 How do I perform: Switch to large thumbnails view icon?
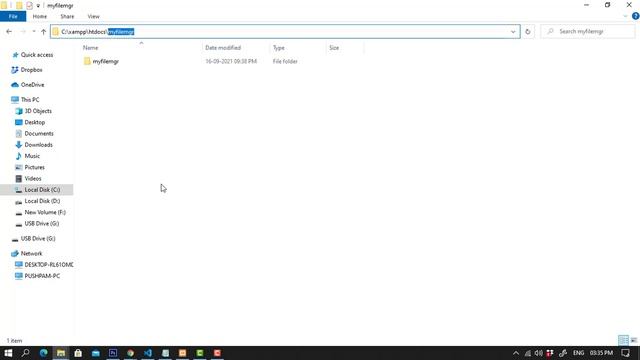634,340
